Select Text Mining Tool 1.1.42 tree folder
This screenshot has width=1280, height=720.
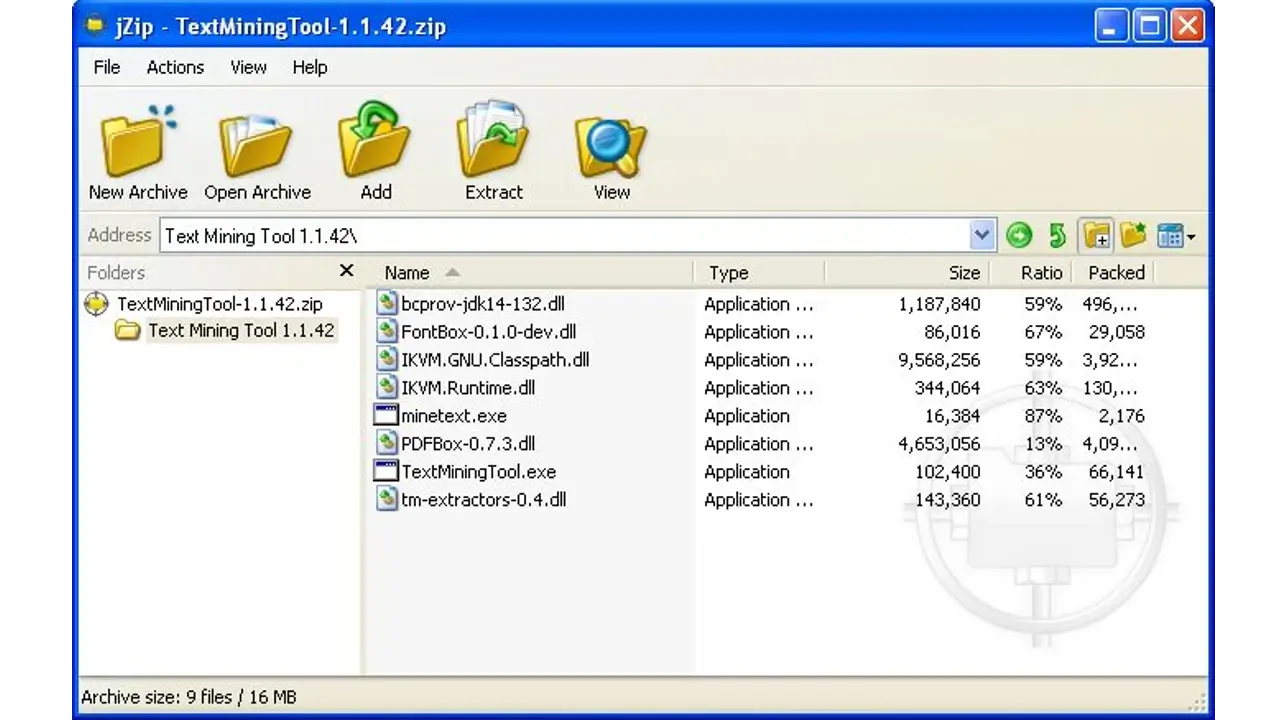pos(241,330)
